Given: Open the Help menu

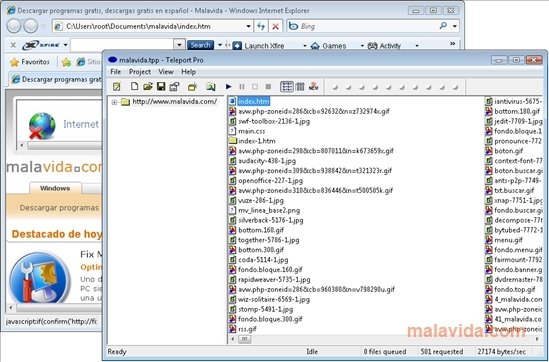Looking at the screenshot, I should coord(188,72).
